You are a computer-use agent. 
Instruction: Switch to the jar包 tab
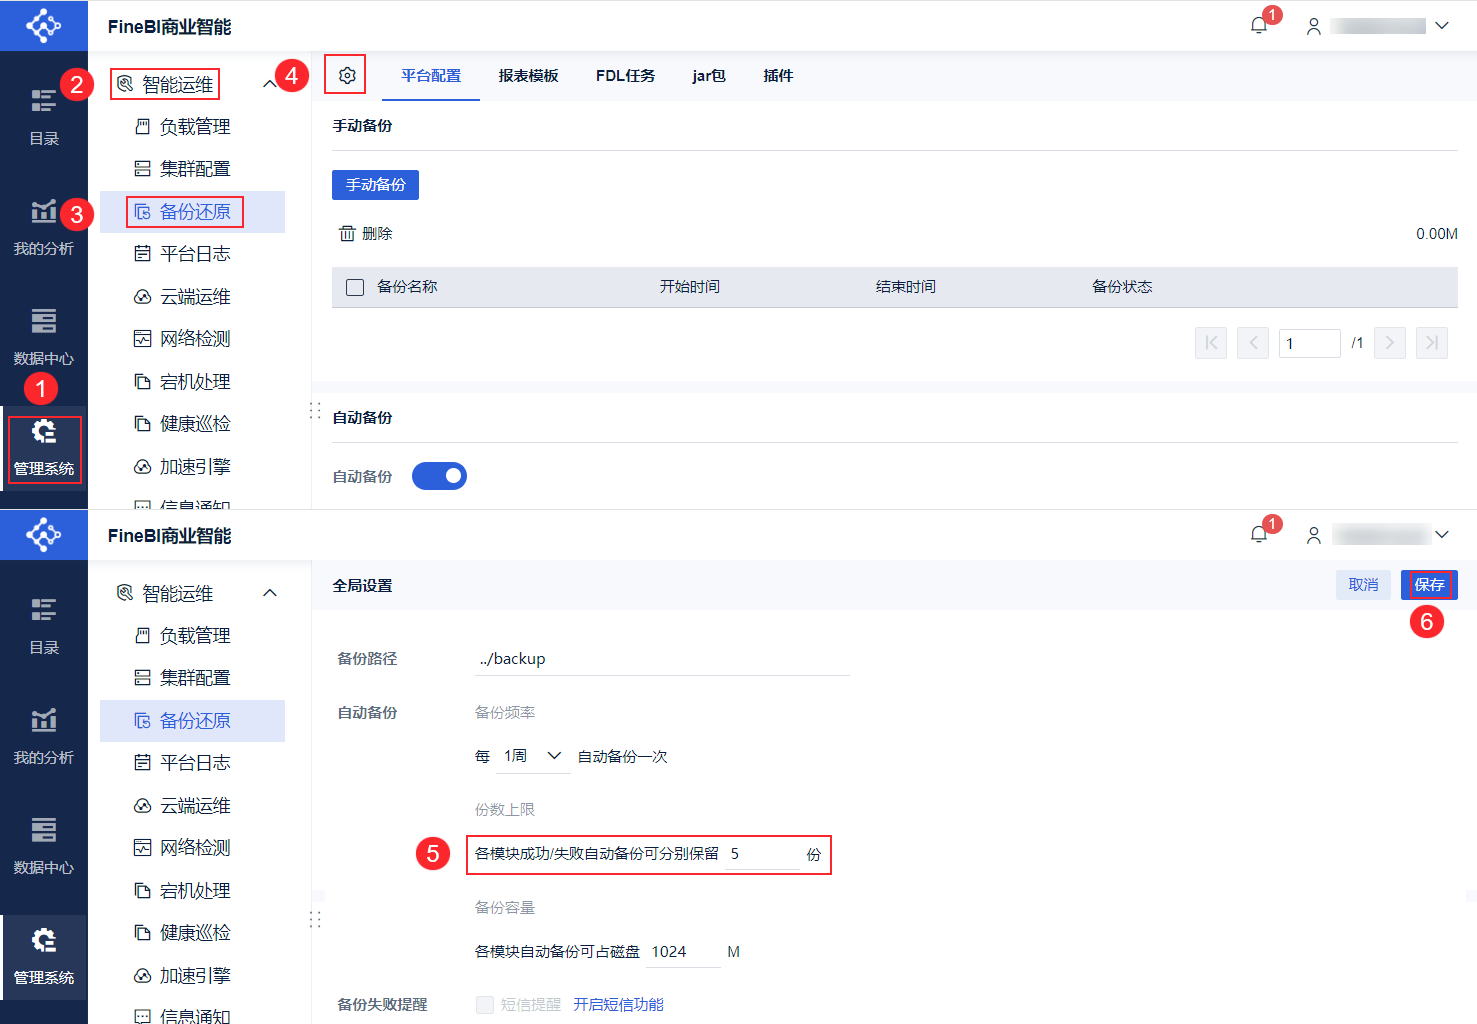[x=709, y=76]
